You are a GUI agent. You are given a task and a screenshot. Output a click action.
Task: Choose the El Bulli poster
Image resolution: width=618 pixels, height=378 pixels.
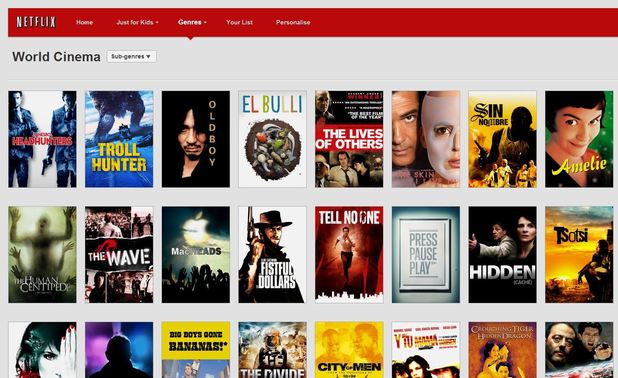coord(272,139)
